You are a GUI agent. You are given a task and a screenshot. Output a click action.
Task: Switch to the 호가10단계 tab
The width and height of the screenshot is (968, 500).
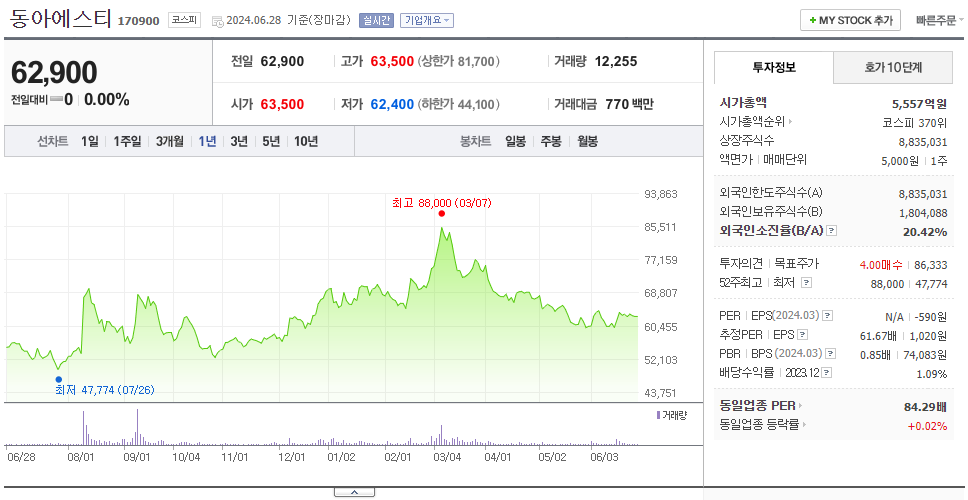893,68
